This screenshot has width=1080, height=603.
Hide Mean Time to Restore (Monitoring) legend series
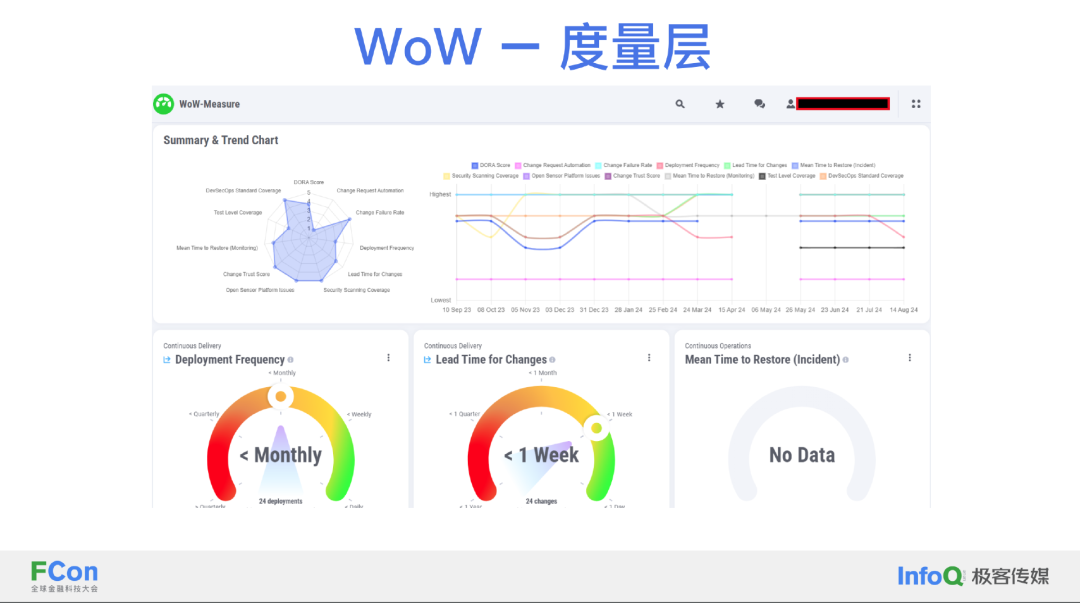pyautogui.click(x=709, y=176)
